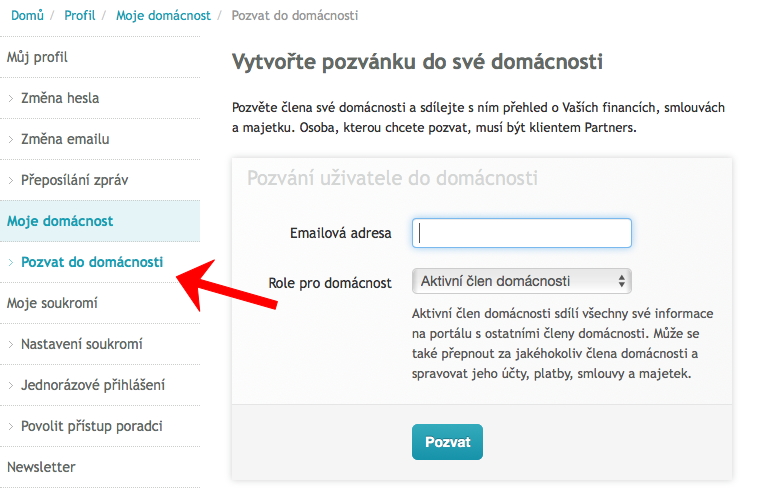Click the chevron beside Přeposílání zpráv
The width and height of the screenshot is (762, 500).
11,180
